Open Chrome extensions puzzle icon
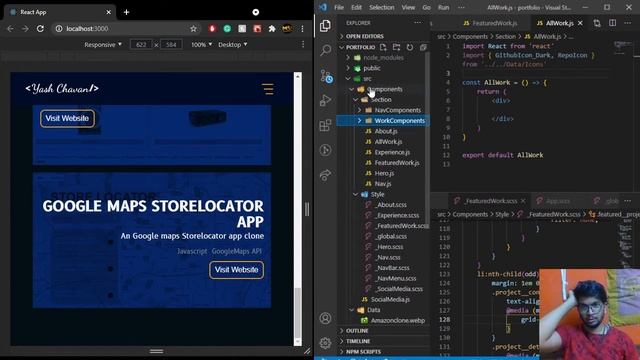The height and width of the screenshot is (360, 640). (272, 29)
